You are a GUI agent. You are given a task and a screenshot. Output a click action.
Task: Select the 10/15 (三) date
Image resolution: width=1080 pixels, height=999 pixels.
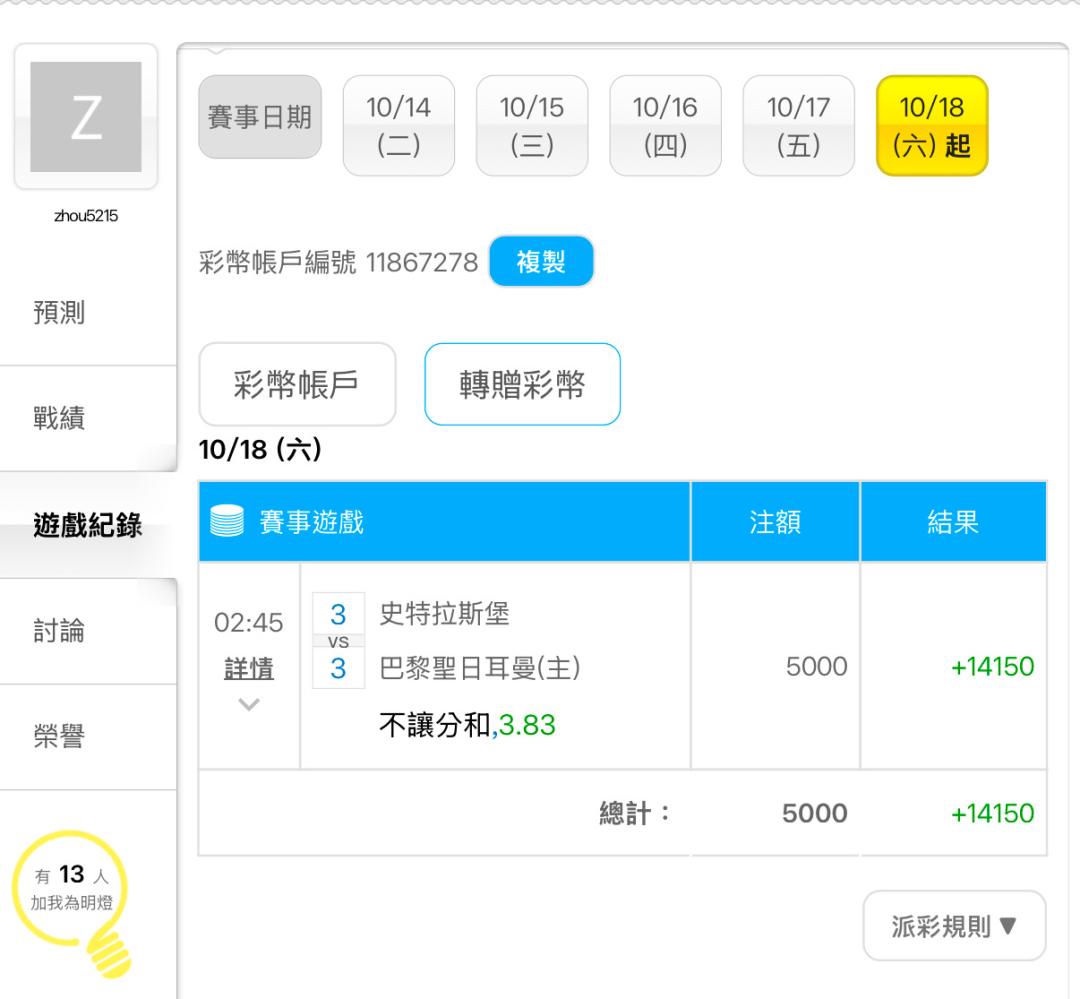click(x=531, y=126)
